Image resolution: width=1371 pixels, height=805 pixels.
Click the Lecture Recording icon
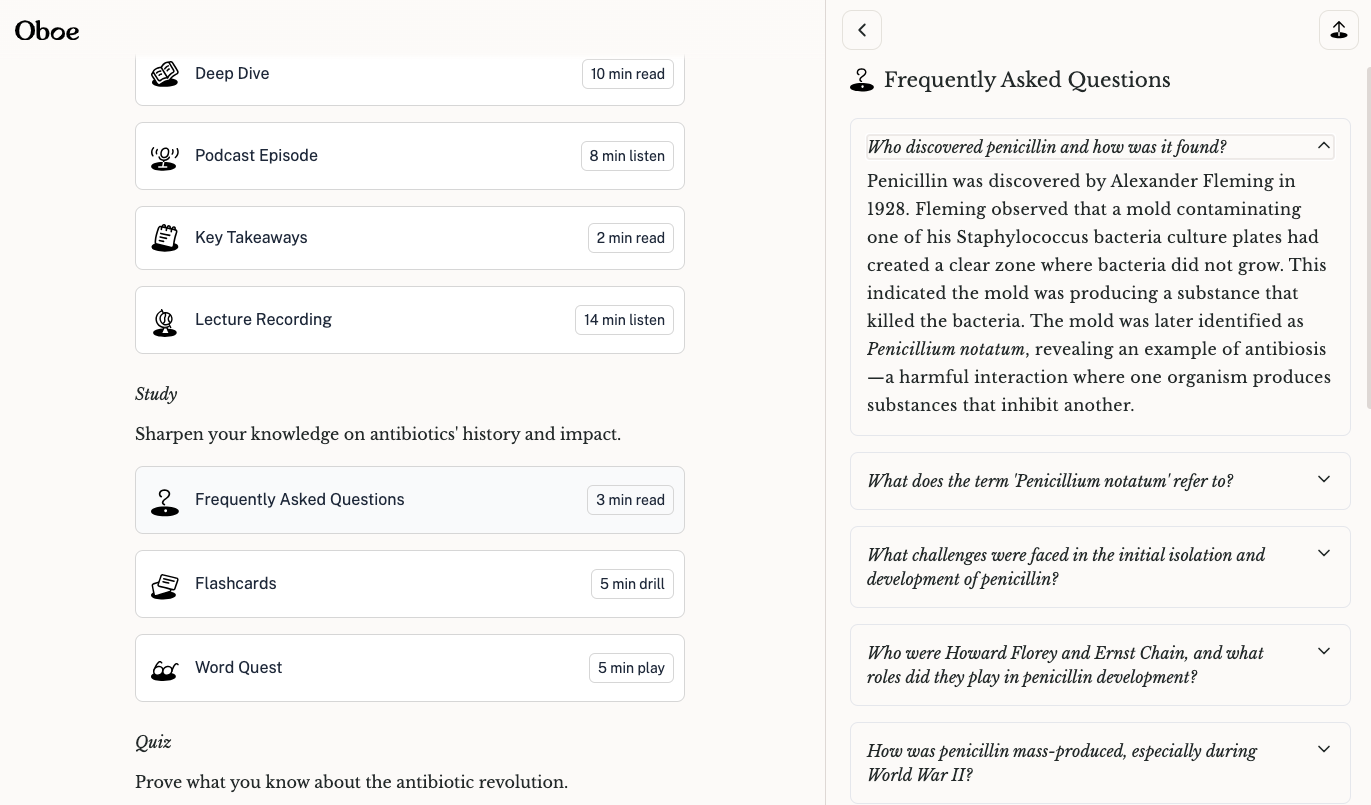click(x=165, y=321)
